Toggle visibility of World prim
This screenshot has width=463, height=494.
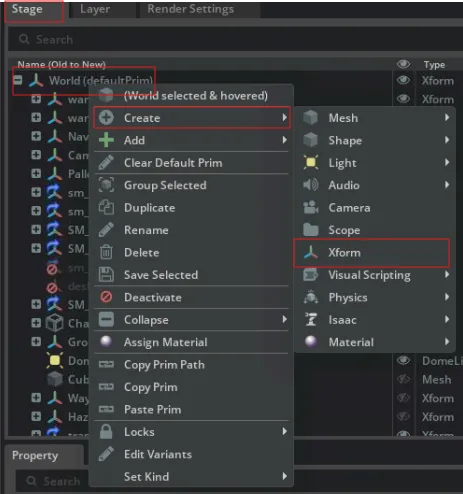click(403, 80)
